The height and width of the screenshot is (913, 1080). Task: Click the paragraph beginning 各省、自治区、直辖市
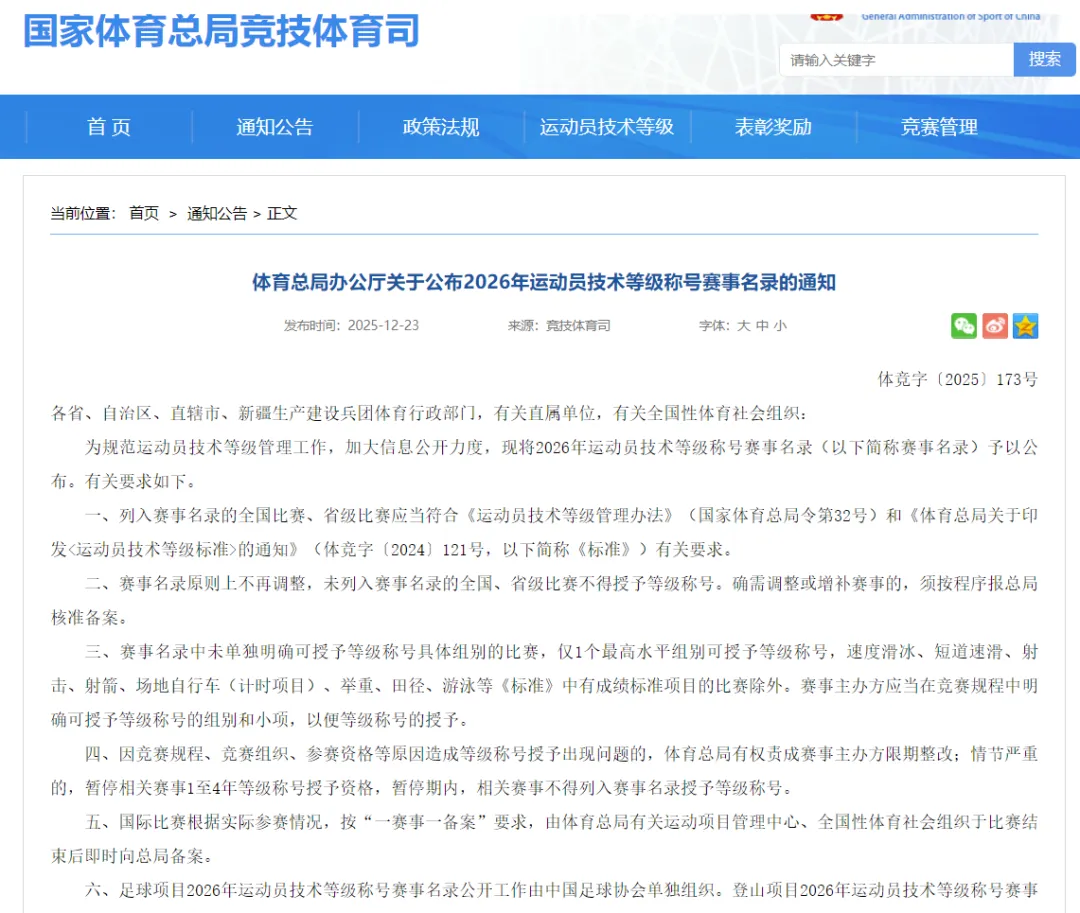click(x=429, y=413)
